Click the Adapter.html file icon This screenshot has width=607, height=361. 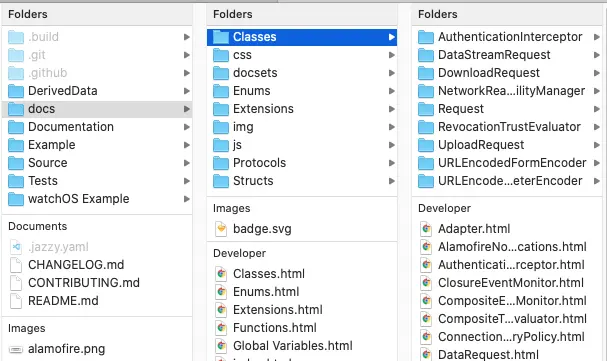click(x=426, y=229)
